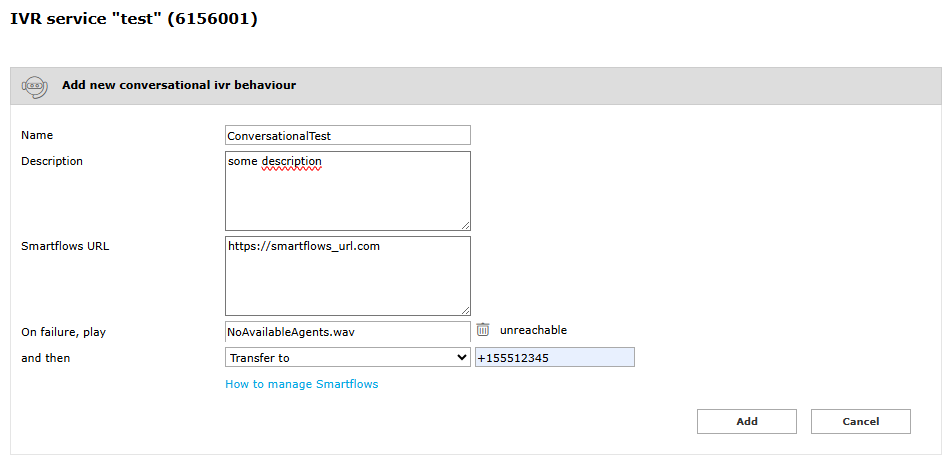
Task: Click the 'and then' label
Action: point(46,357)
